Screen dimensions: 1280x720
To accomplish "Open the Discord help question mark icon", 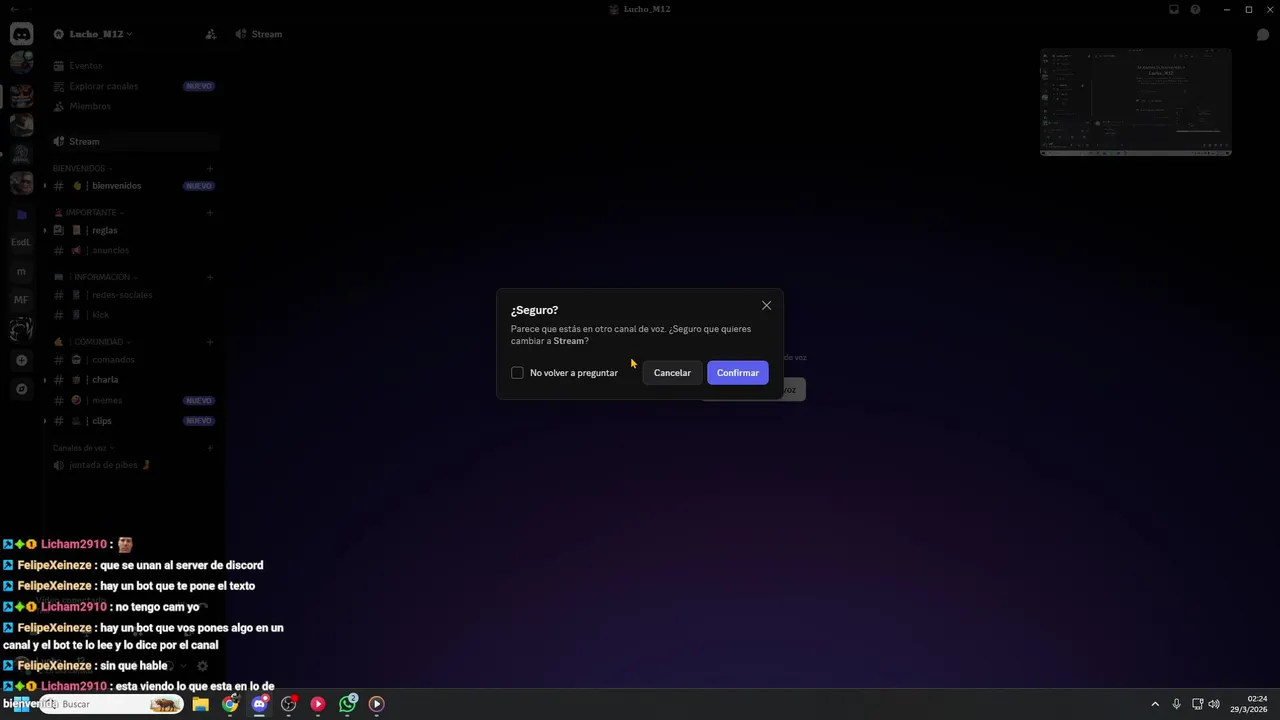I will (x=1195, y=10).
